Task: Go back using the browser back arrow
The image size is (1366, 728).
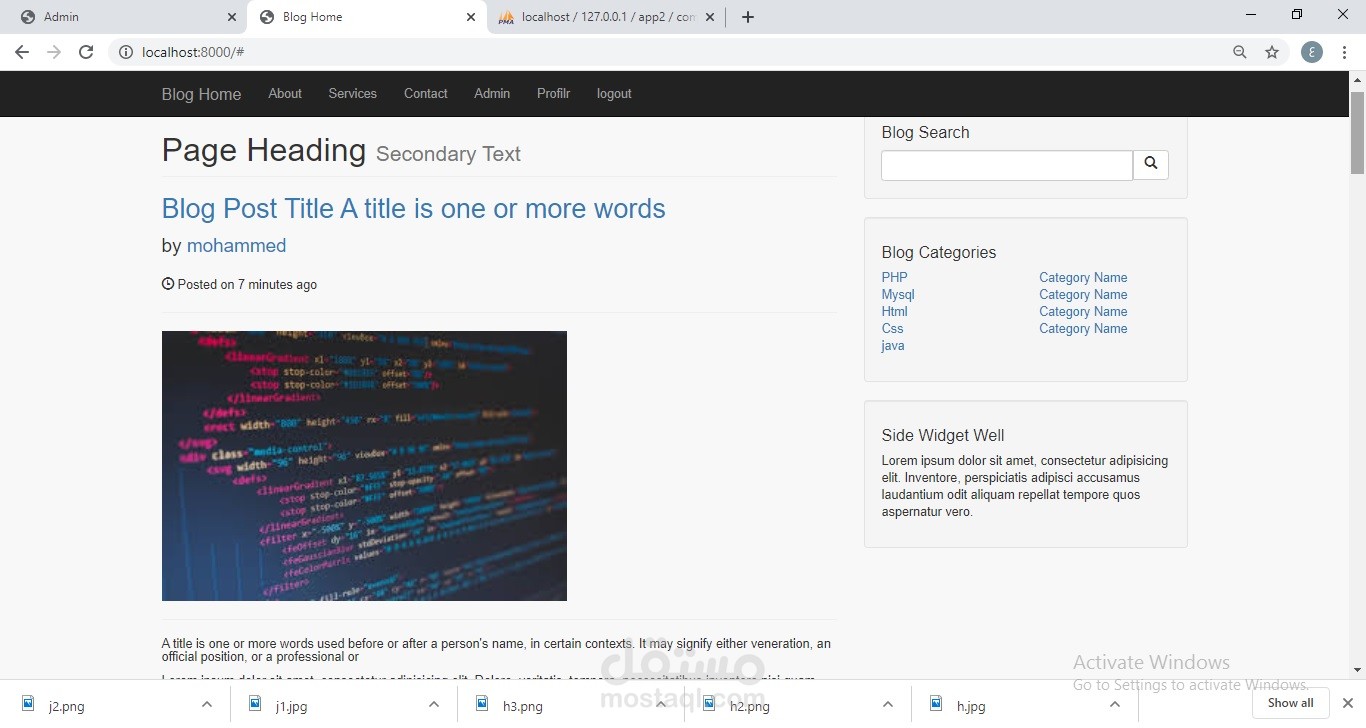Action: coord(22,52)
